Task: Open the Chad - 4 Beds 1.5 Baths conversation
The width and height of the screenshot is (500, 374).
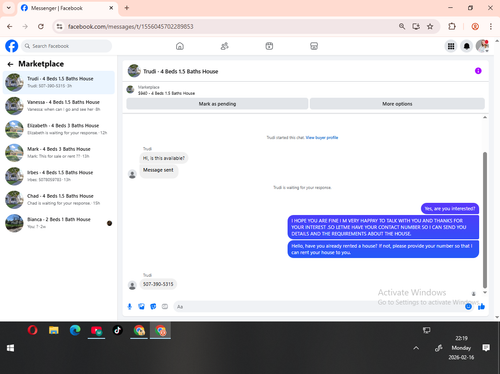Action: coord(59,199)
